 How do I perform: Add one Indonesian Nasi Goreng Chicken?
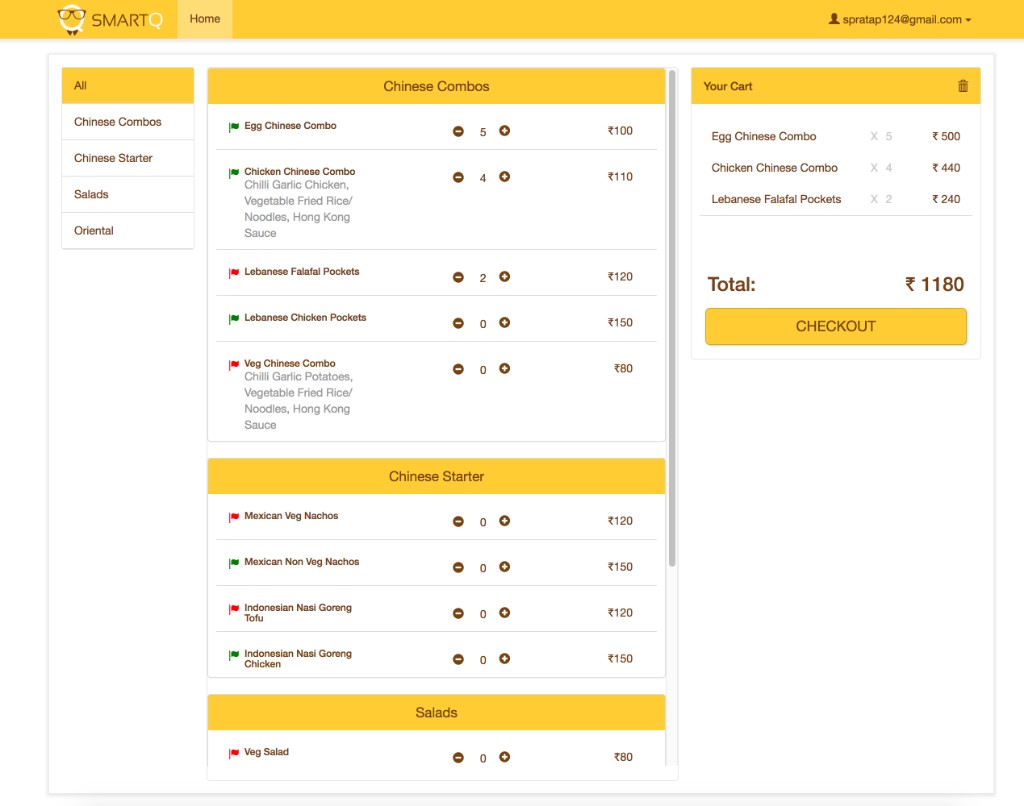pos(504,658)
